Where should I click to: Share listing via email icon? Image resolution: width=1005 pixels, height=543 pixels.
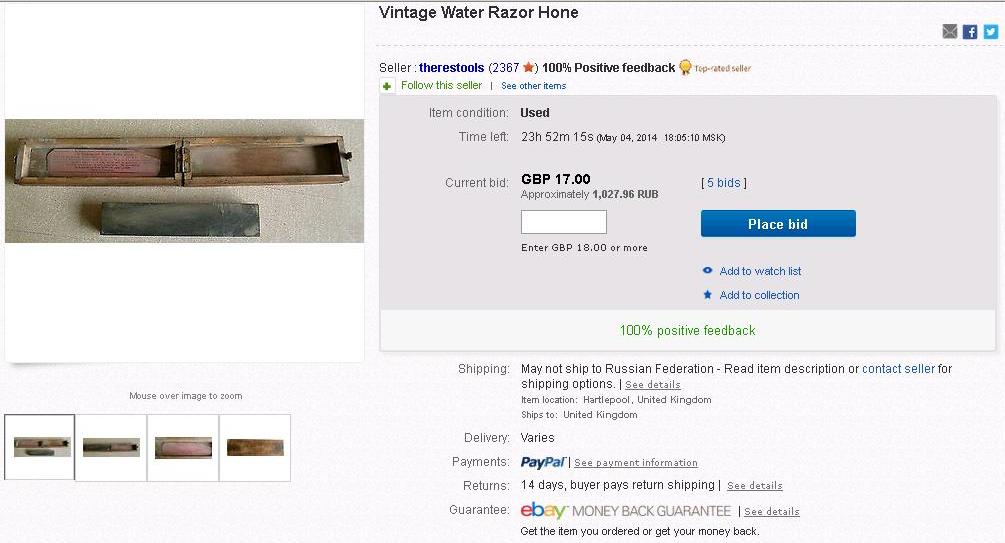pyautogui.click(x=950, y=32)
